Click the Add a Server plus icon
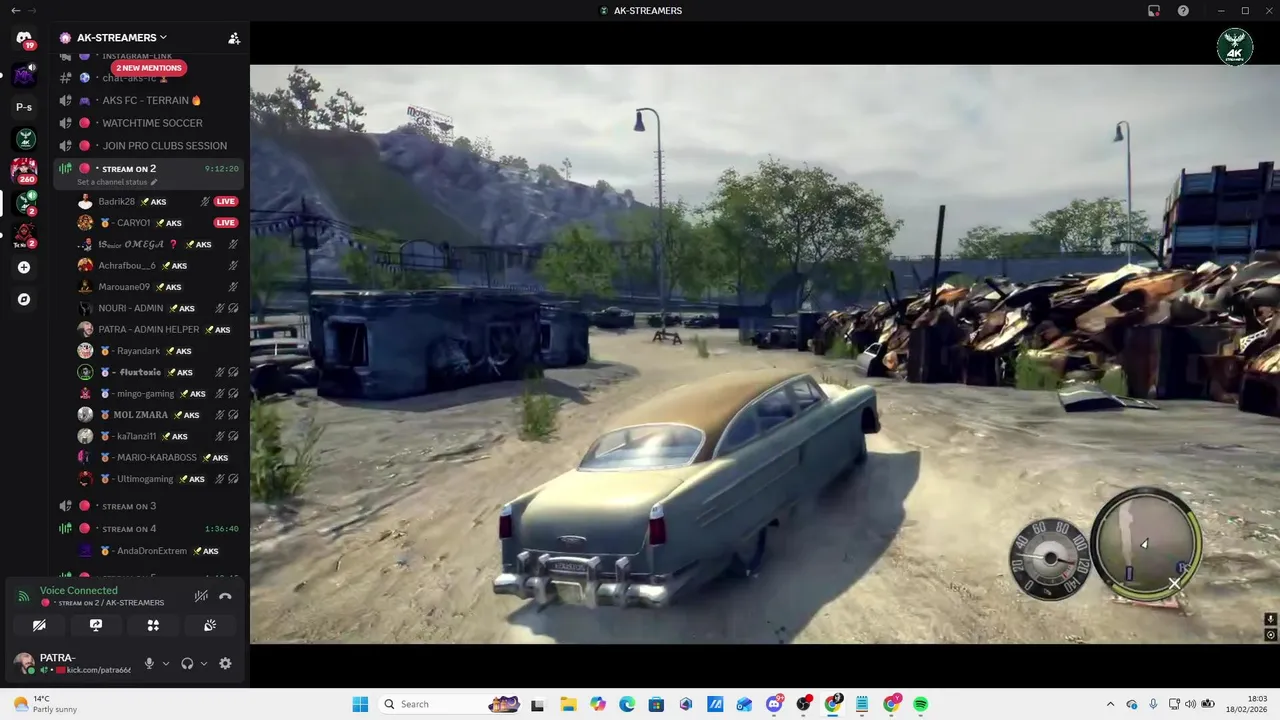The image size is (1280, 720). tap(24, 267)
